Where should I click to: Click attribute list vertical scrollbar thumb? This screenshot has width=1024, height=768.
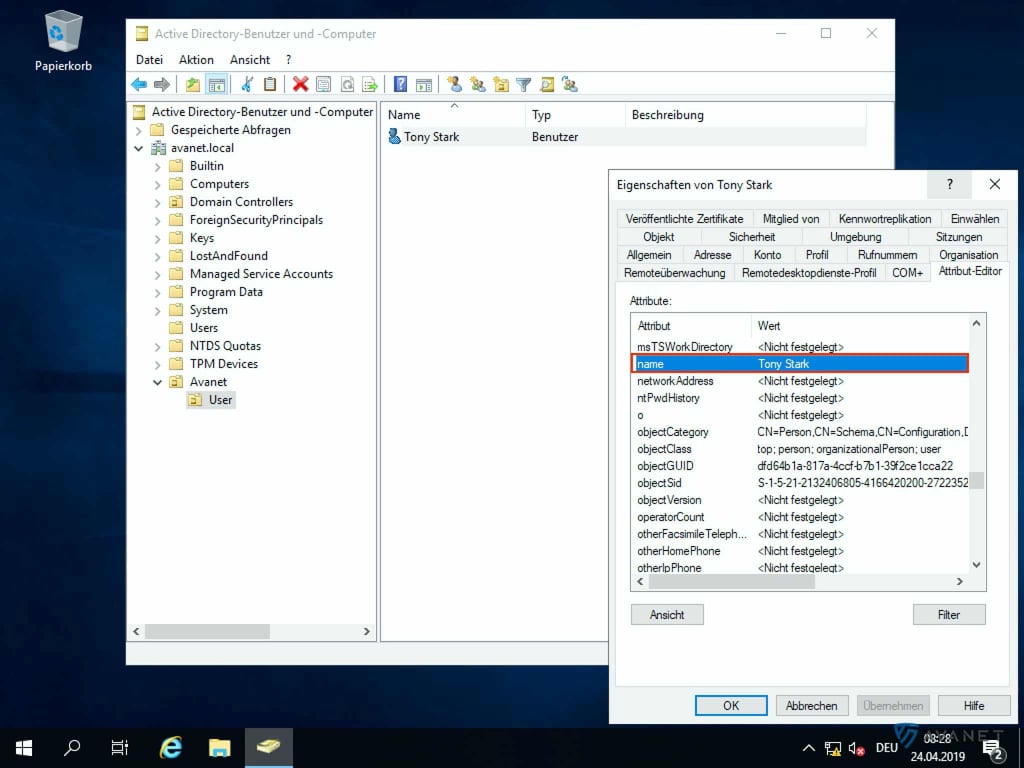976,480
